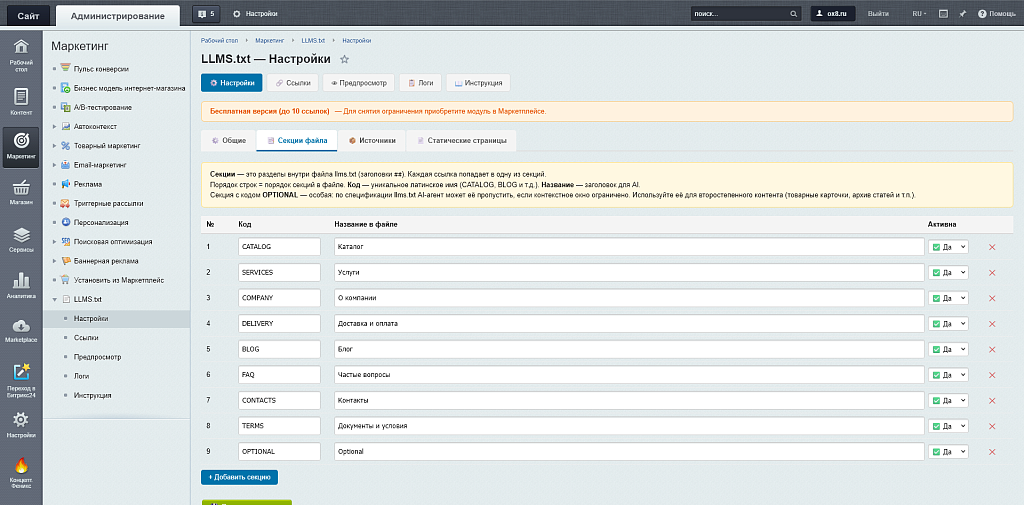Image resolution: width=1024 pixels, height=505 pixels.
Task: Click the Добавить секцию button
Action: coord(239,477)
